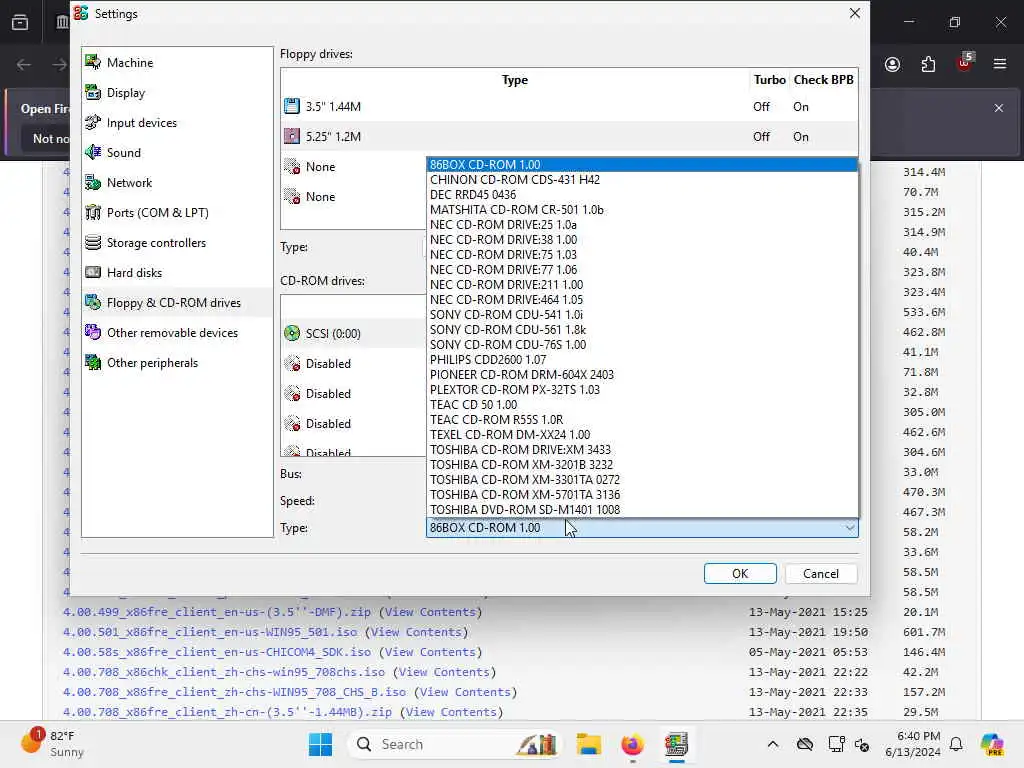Image resolution: width=1024 pixels, height=768 pixels.
Task: Select TEAC CD 50 1.00 option
Action: tap(642, 405)
